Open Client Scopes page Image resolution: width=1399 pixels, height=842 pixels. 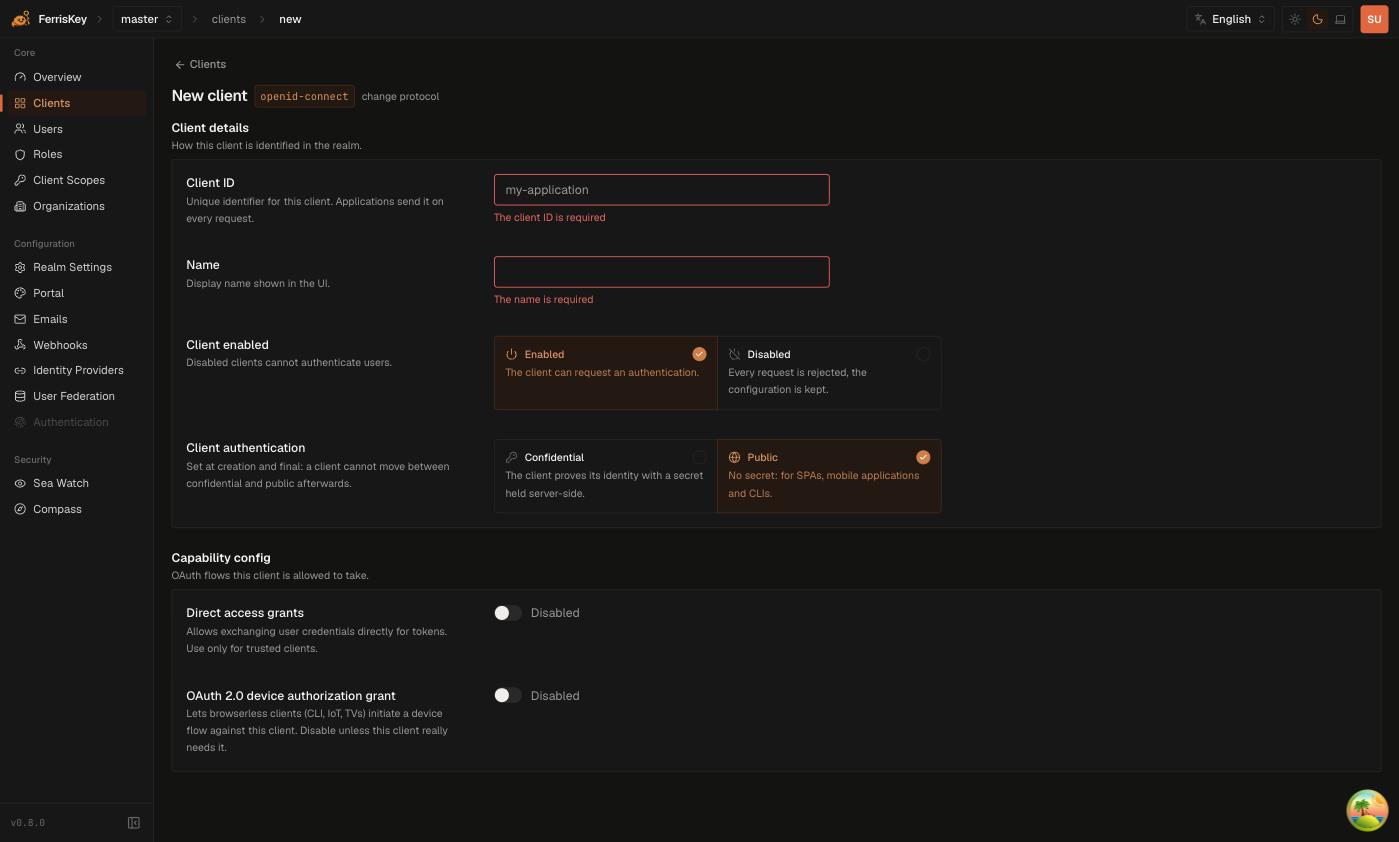coord(75,180)
